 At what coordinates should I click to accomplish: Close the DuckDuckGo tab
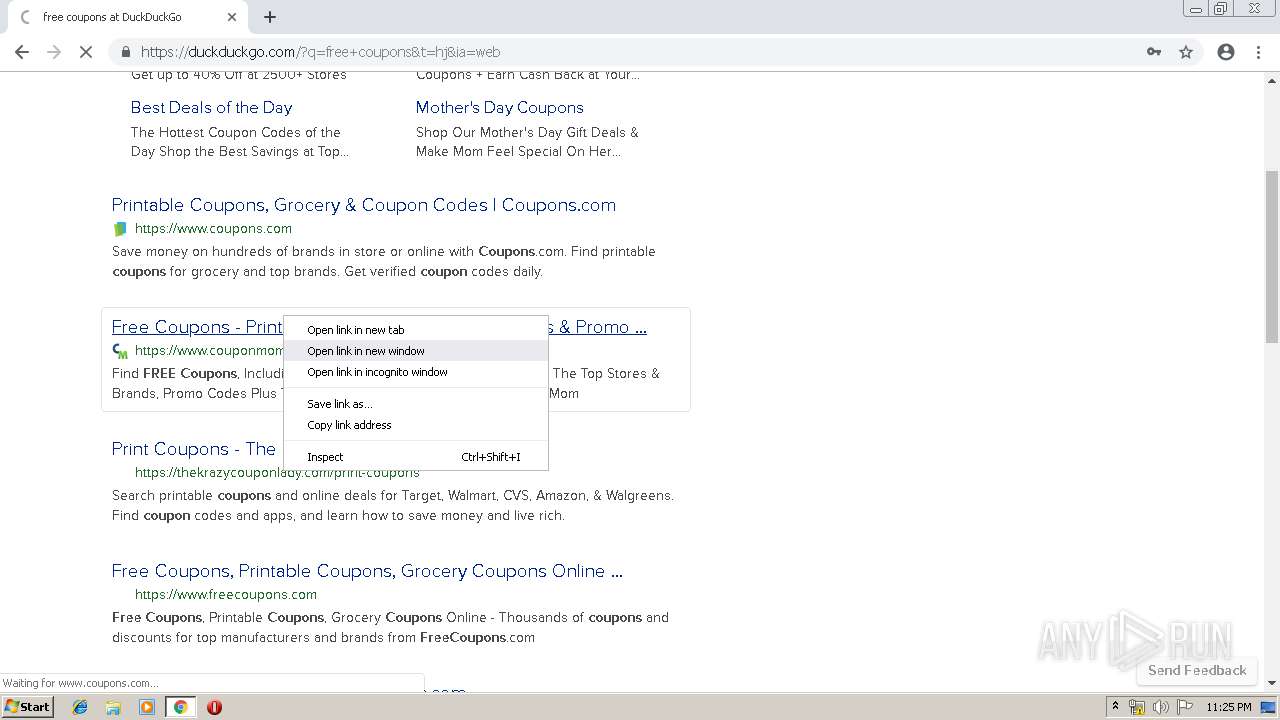coord(232,17)
